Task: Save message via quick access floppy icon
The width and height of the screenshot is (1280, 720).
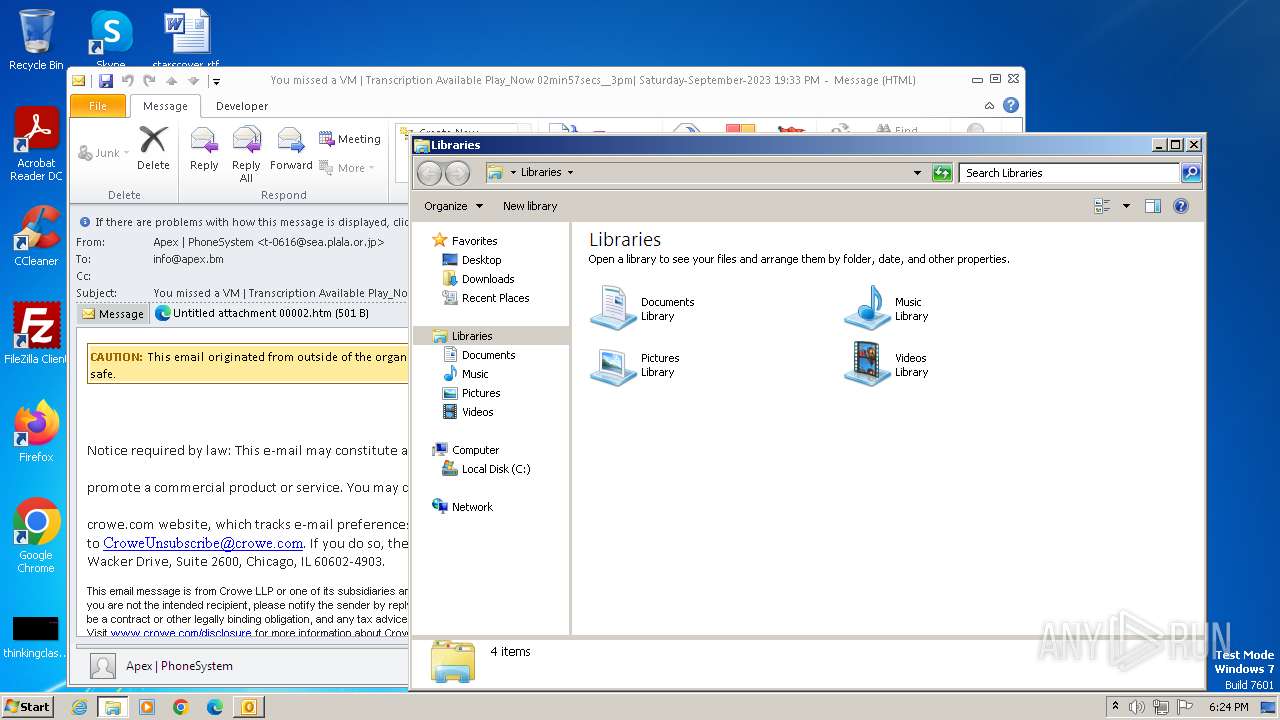Action: coord(105,81)
